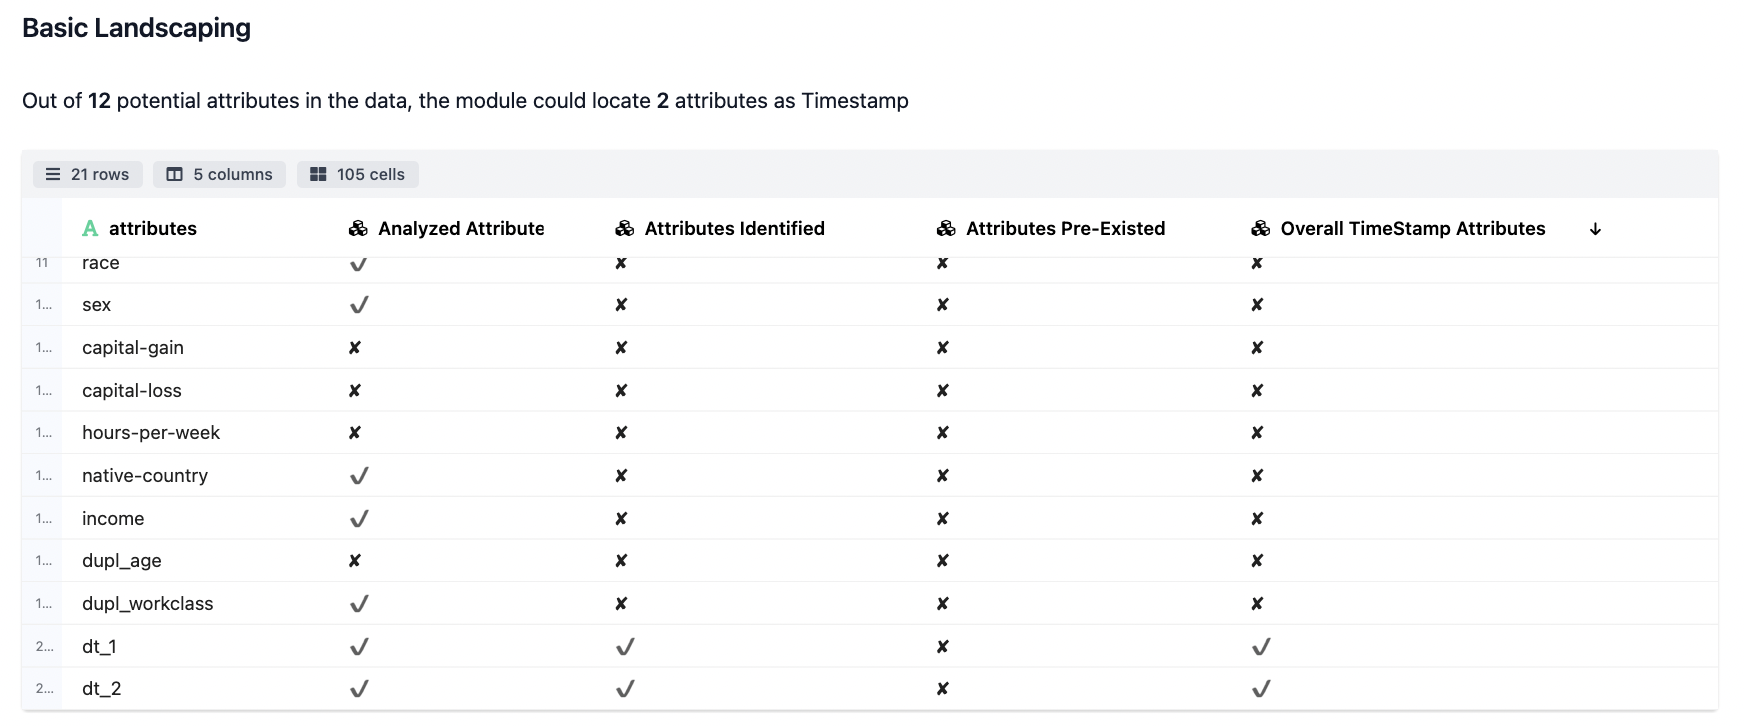Click the grid icon beside 105 cells
The height and width of the screenshot is (726, 1744).
pyautogui.click(x=318, y=174)
